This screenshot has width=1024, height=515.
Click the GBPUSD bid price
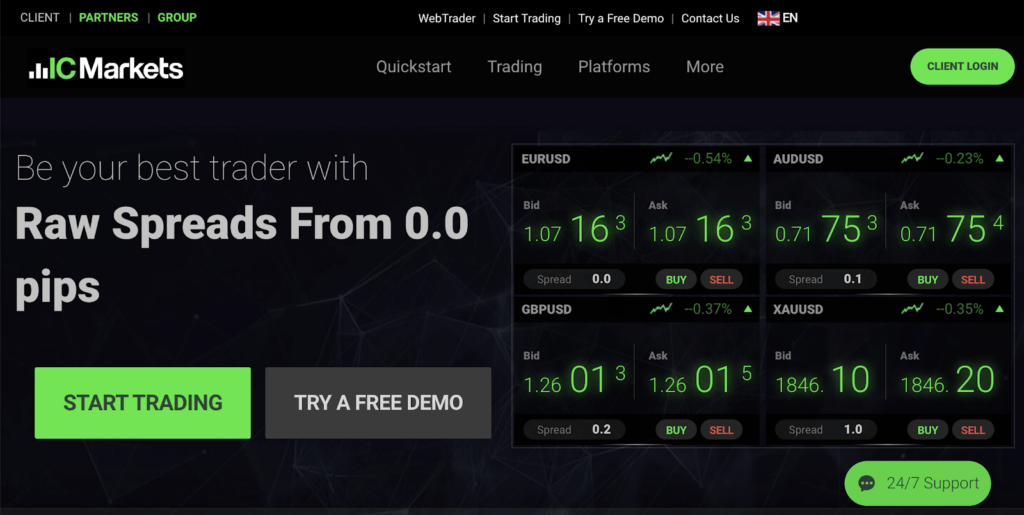click(575, 380)
